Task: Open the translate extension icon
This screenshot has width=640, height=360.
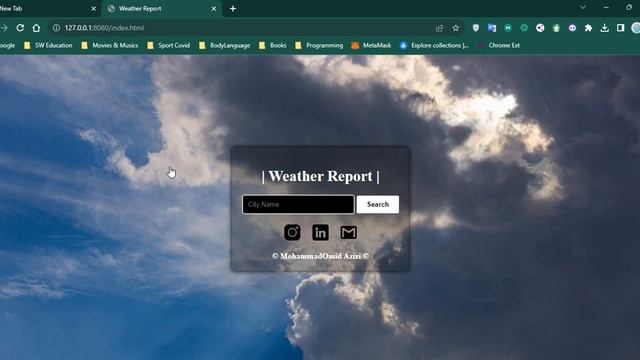Action: click(492, 28)
